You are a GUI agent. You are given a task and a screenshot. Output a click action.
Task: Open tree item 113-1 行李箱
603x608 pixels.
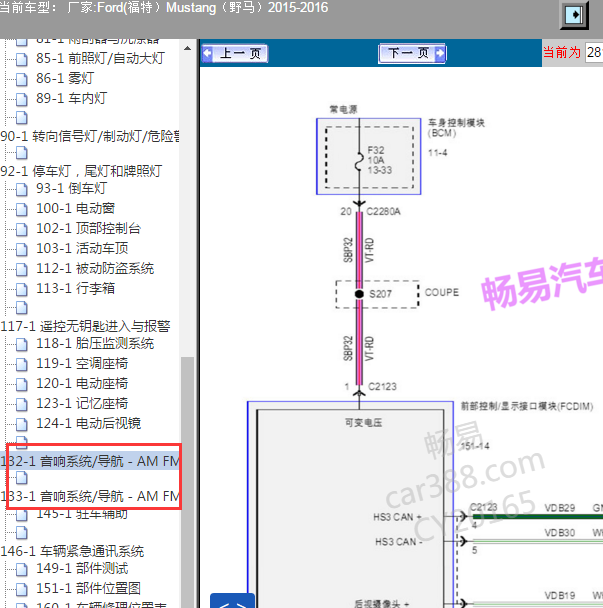(75, 288)
